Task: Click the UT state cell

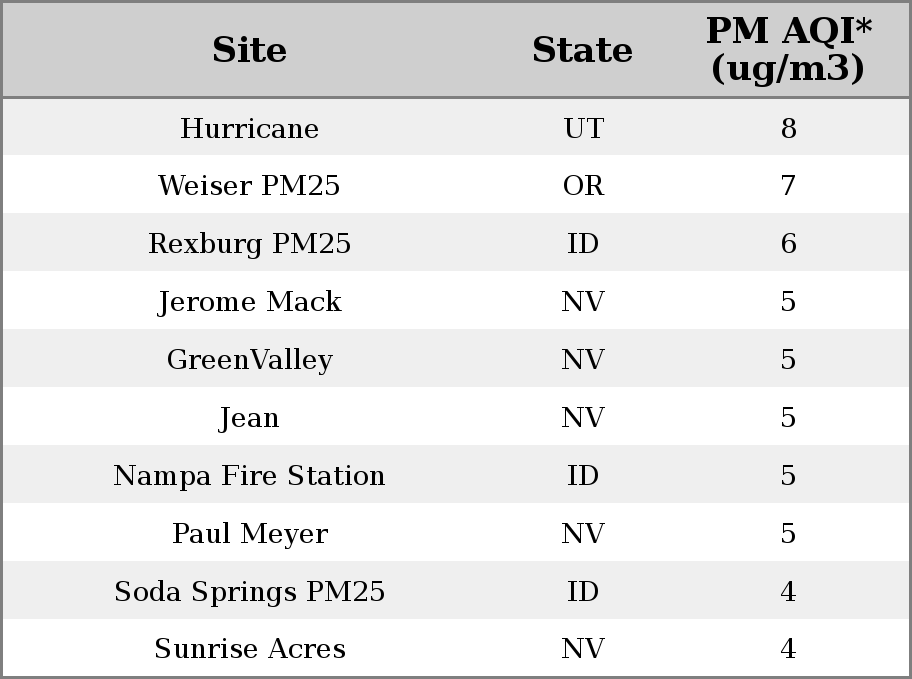Action: 583,128
